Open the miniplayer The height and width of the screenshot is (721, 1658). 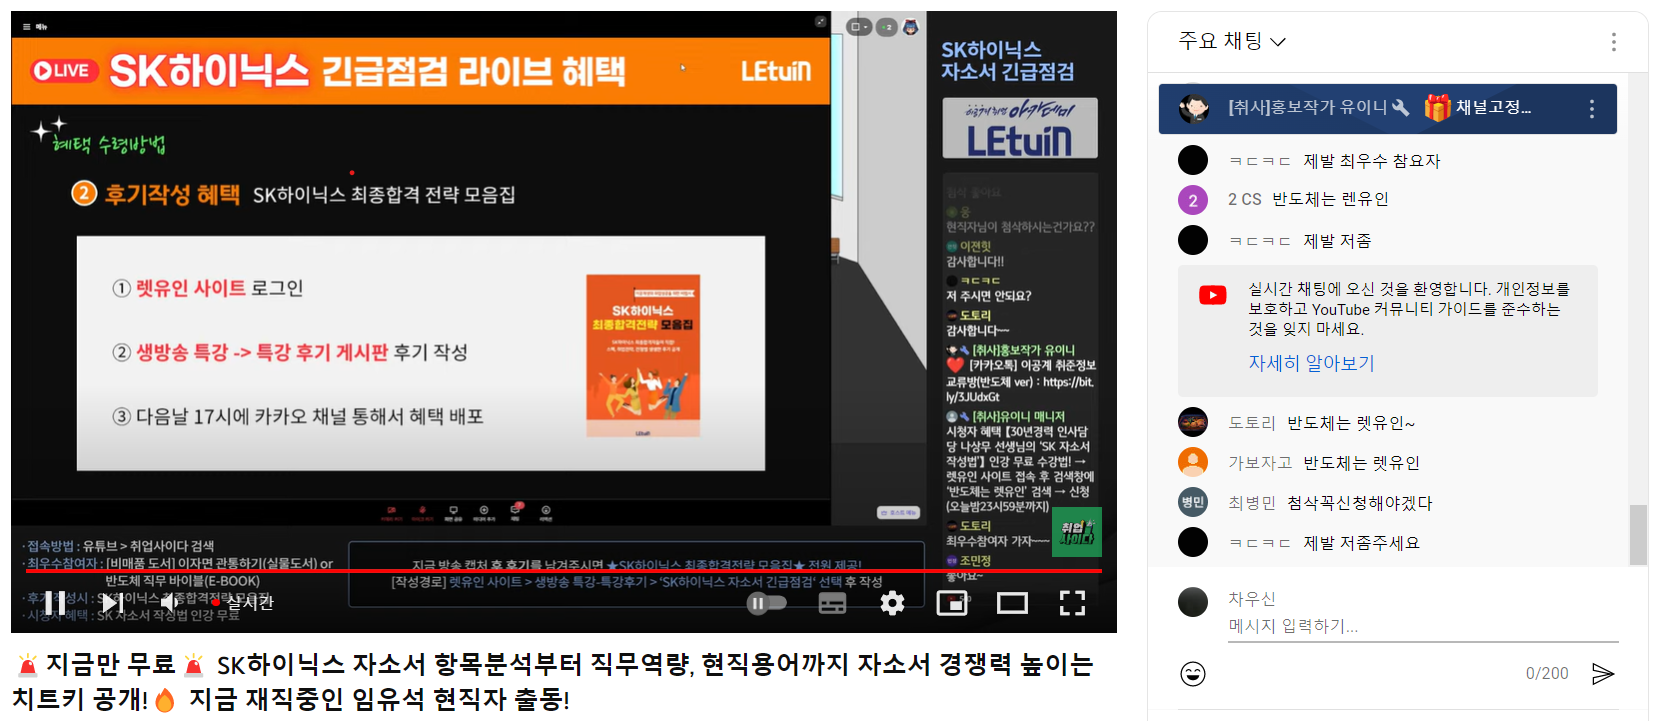click(x=952, y=603)
